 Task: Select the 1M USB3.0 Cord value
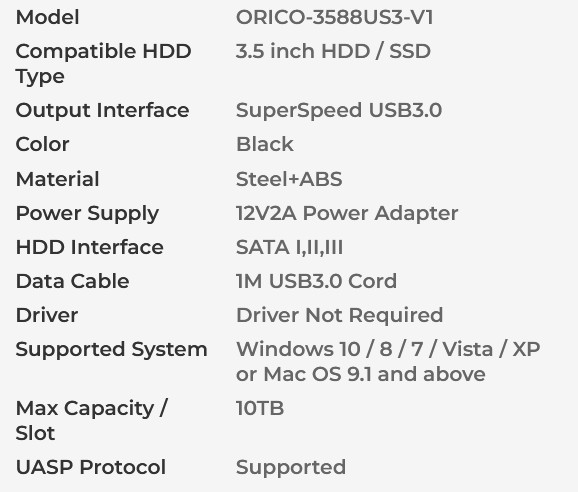(316, 281)
